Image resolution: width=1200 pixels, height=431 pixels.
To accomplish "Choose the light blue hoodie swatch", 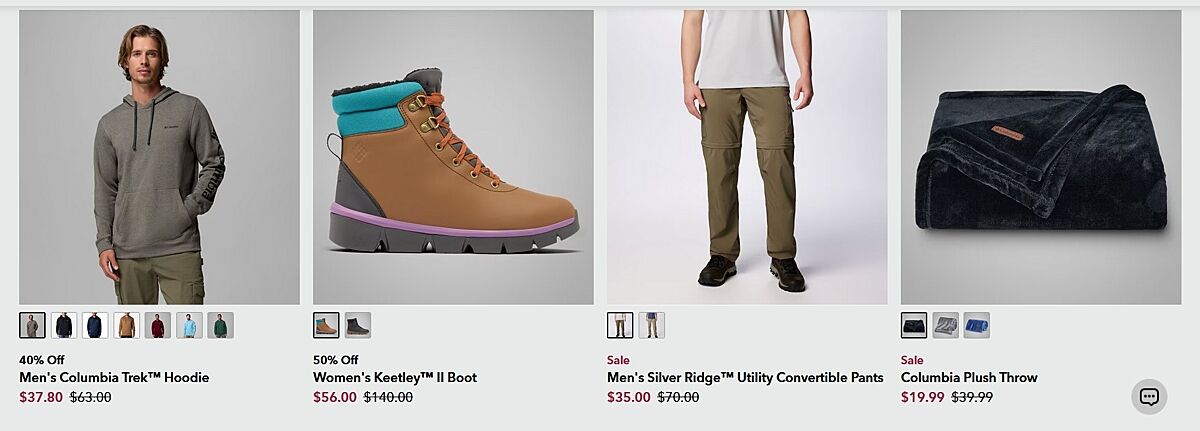I will pyautogui.click(x=189, y=325).
